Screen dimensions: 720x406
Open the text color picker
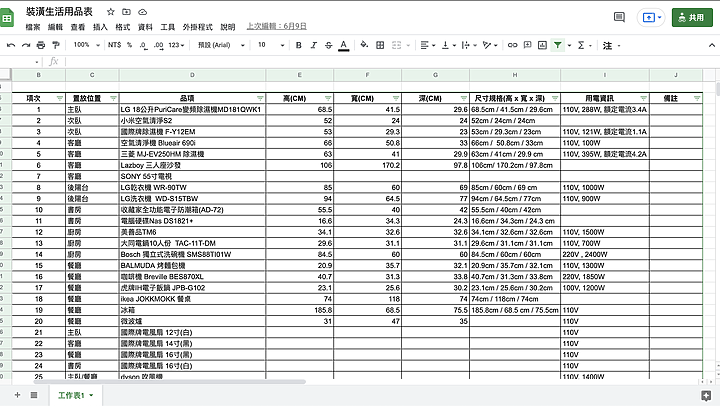(343, 45)
